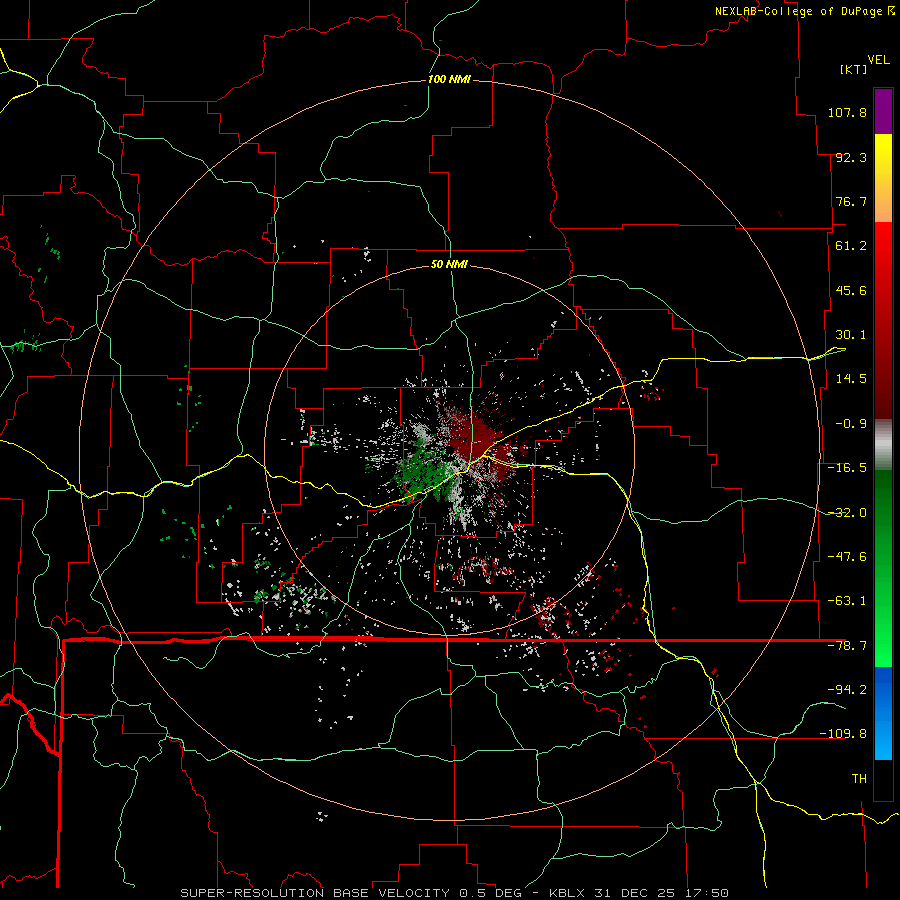Click the -0.9 legend value
Image resolution: width=900 pixels, height=900 pixels.
(x=851, y=424)
